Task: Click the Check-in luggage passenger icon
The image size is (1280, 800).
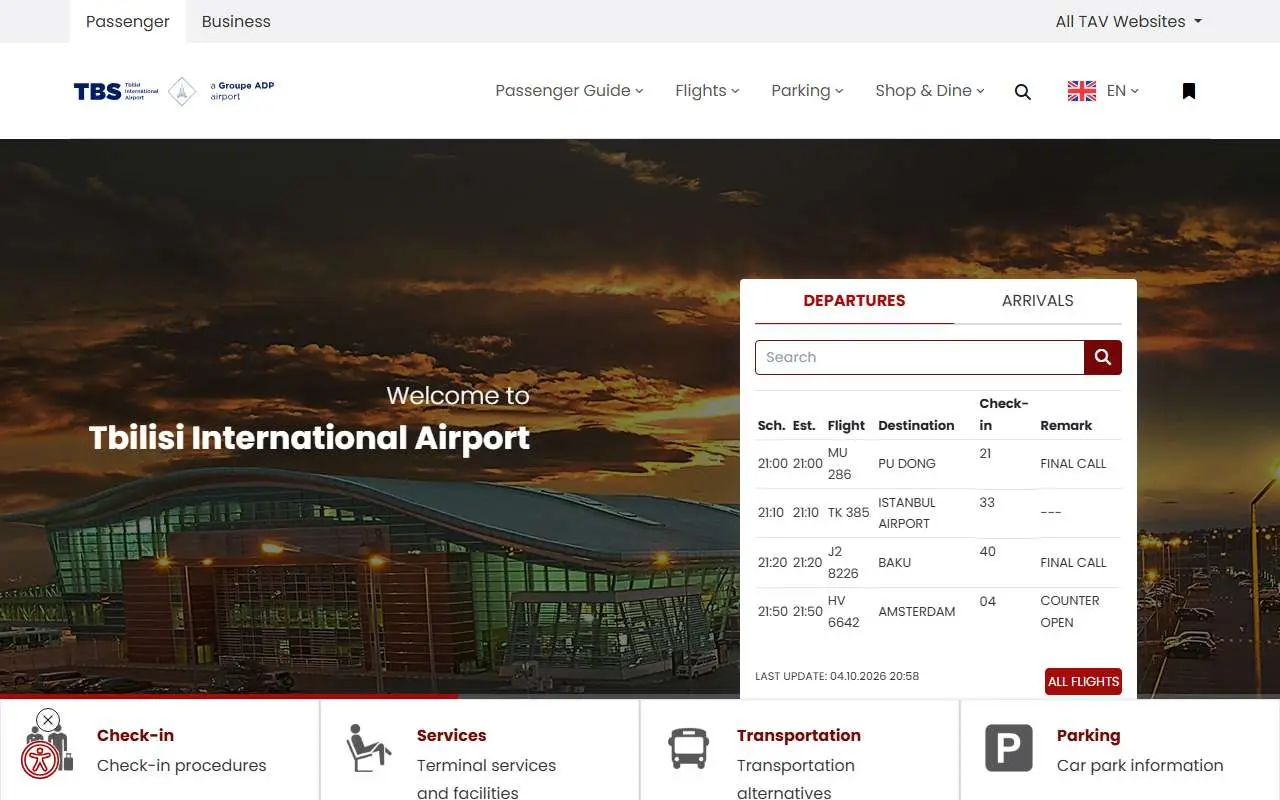Action: (49, 748)
